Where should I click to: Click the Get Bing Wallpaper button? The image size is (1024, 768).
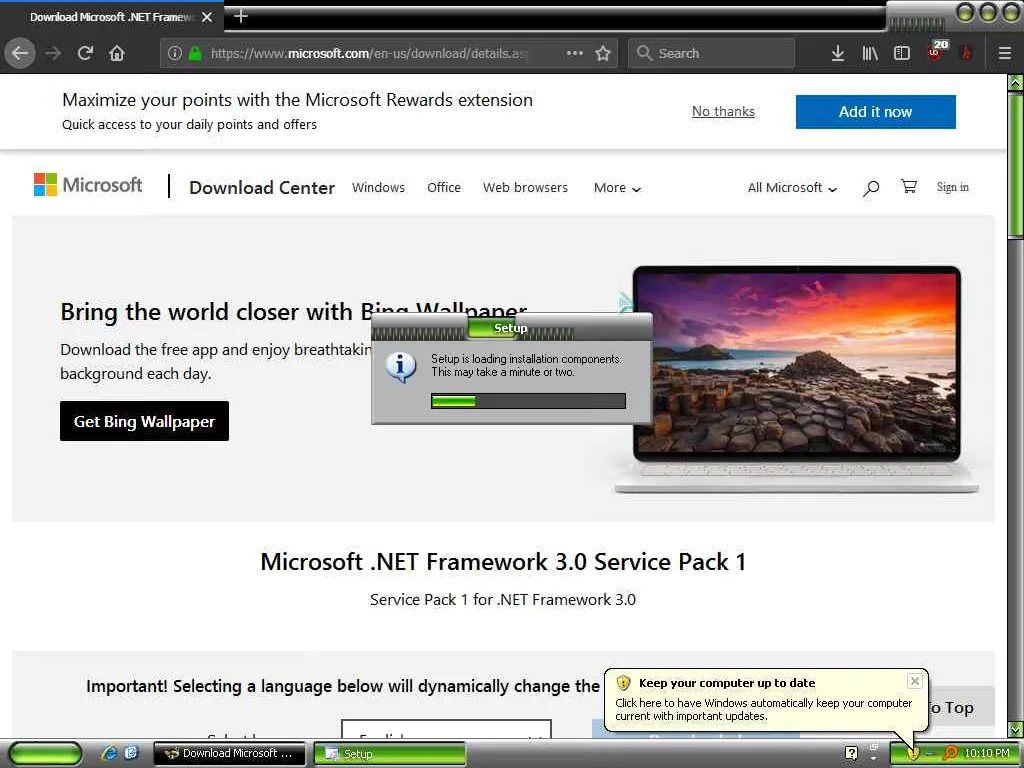click(144, 421)
